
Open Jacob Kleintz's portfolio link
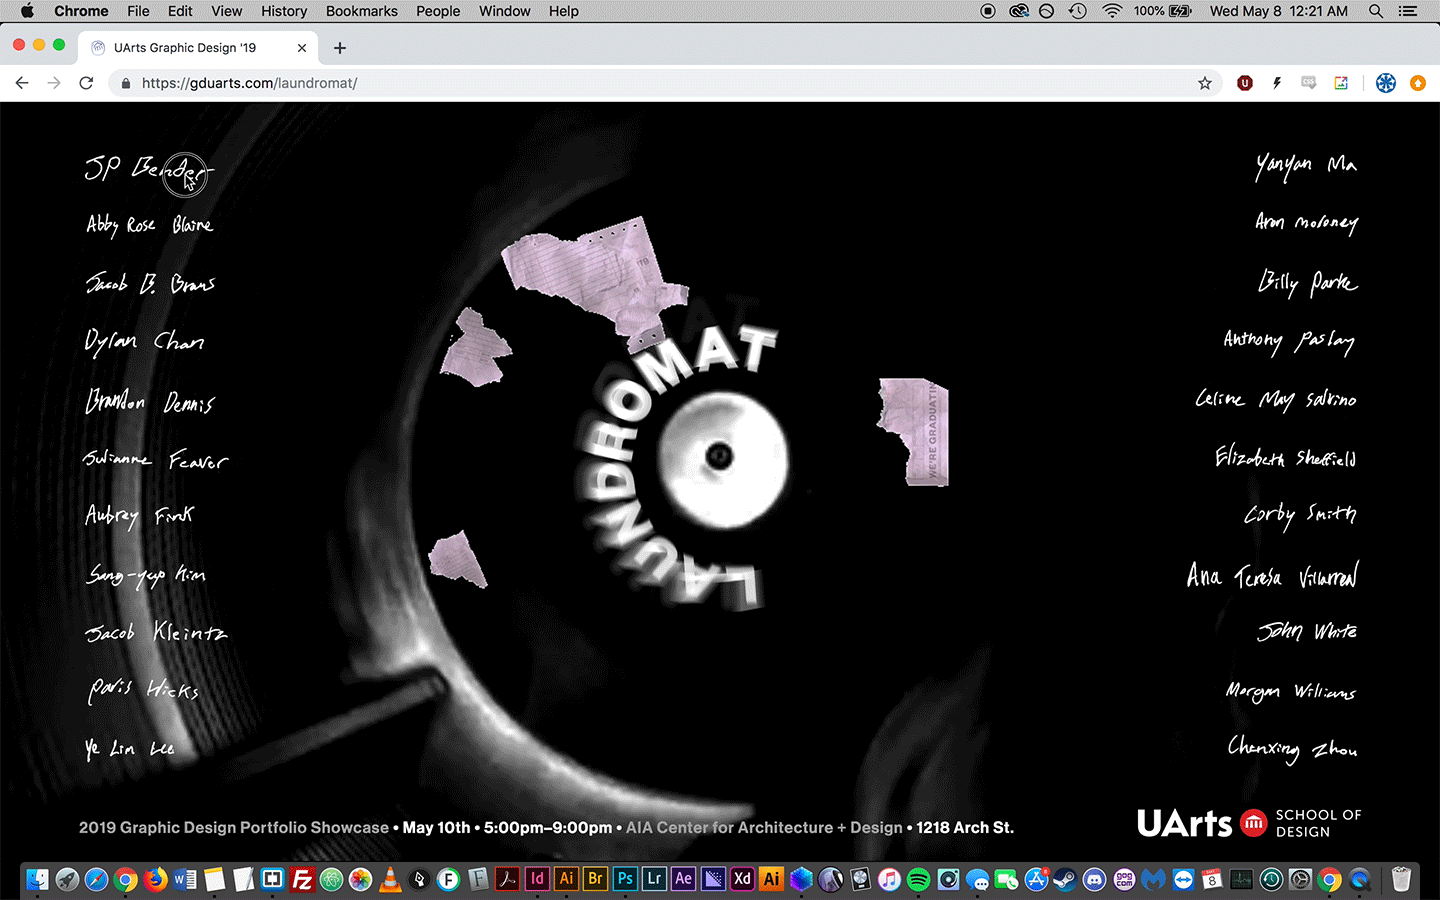[x=156, y=632]
